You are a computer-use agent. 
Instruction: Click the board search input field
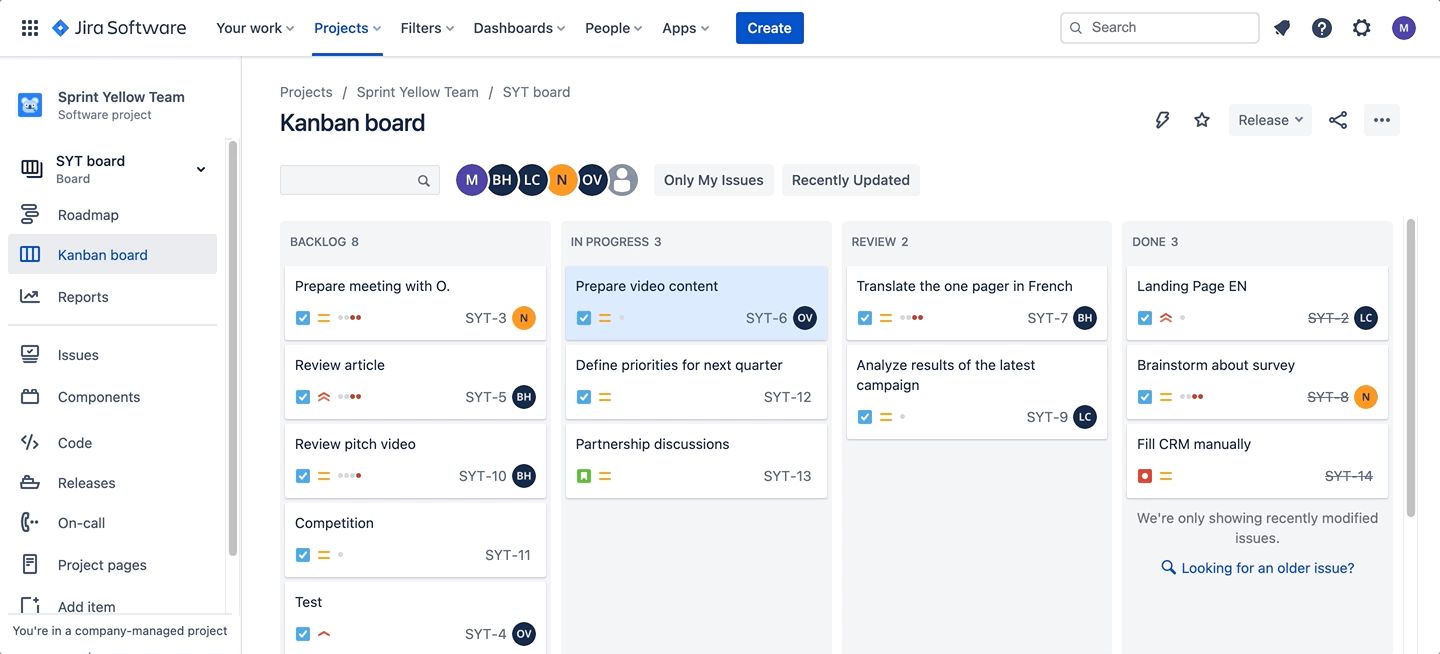tap(350, 180)
